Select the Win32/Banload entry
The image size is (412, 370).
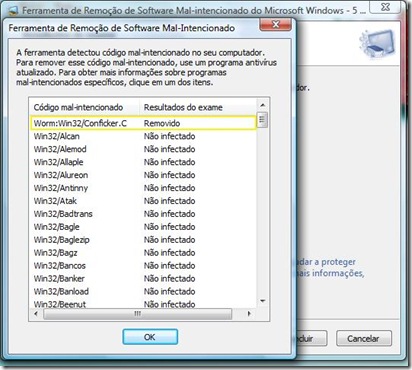(61, 292)
